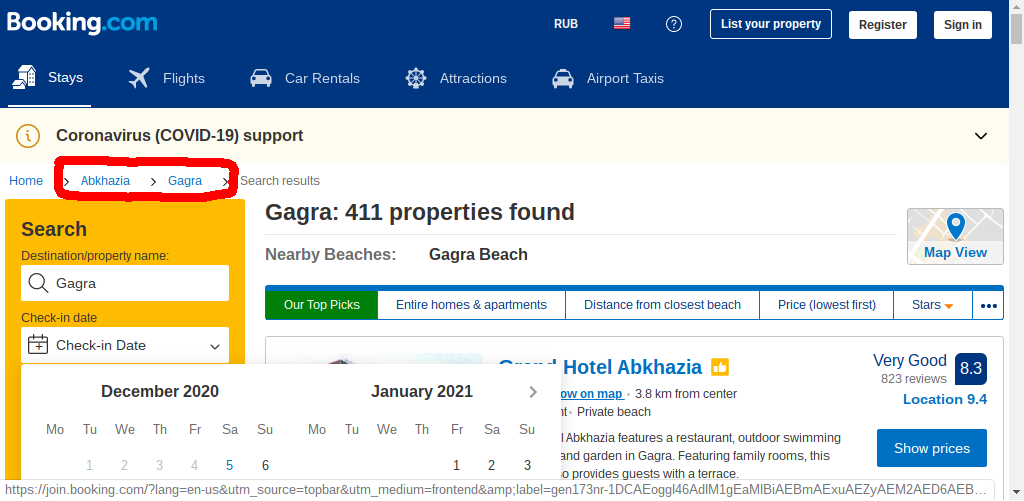Open Abkhazia breadcrumb link
This screenshot has width=1024, height=501.
tap(105, 181)
